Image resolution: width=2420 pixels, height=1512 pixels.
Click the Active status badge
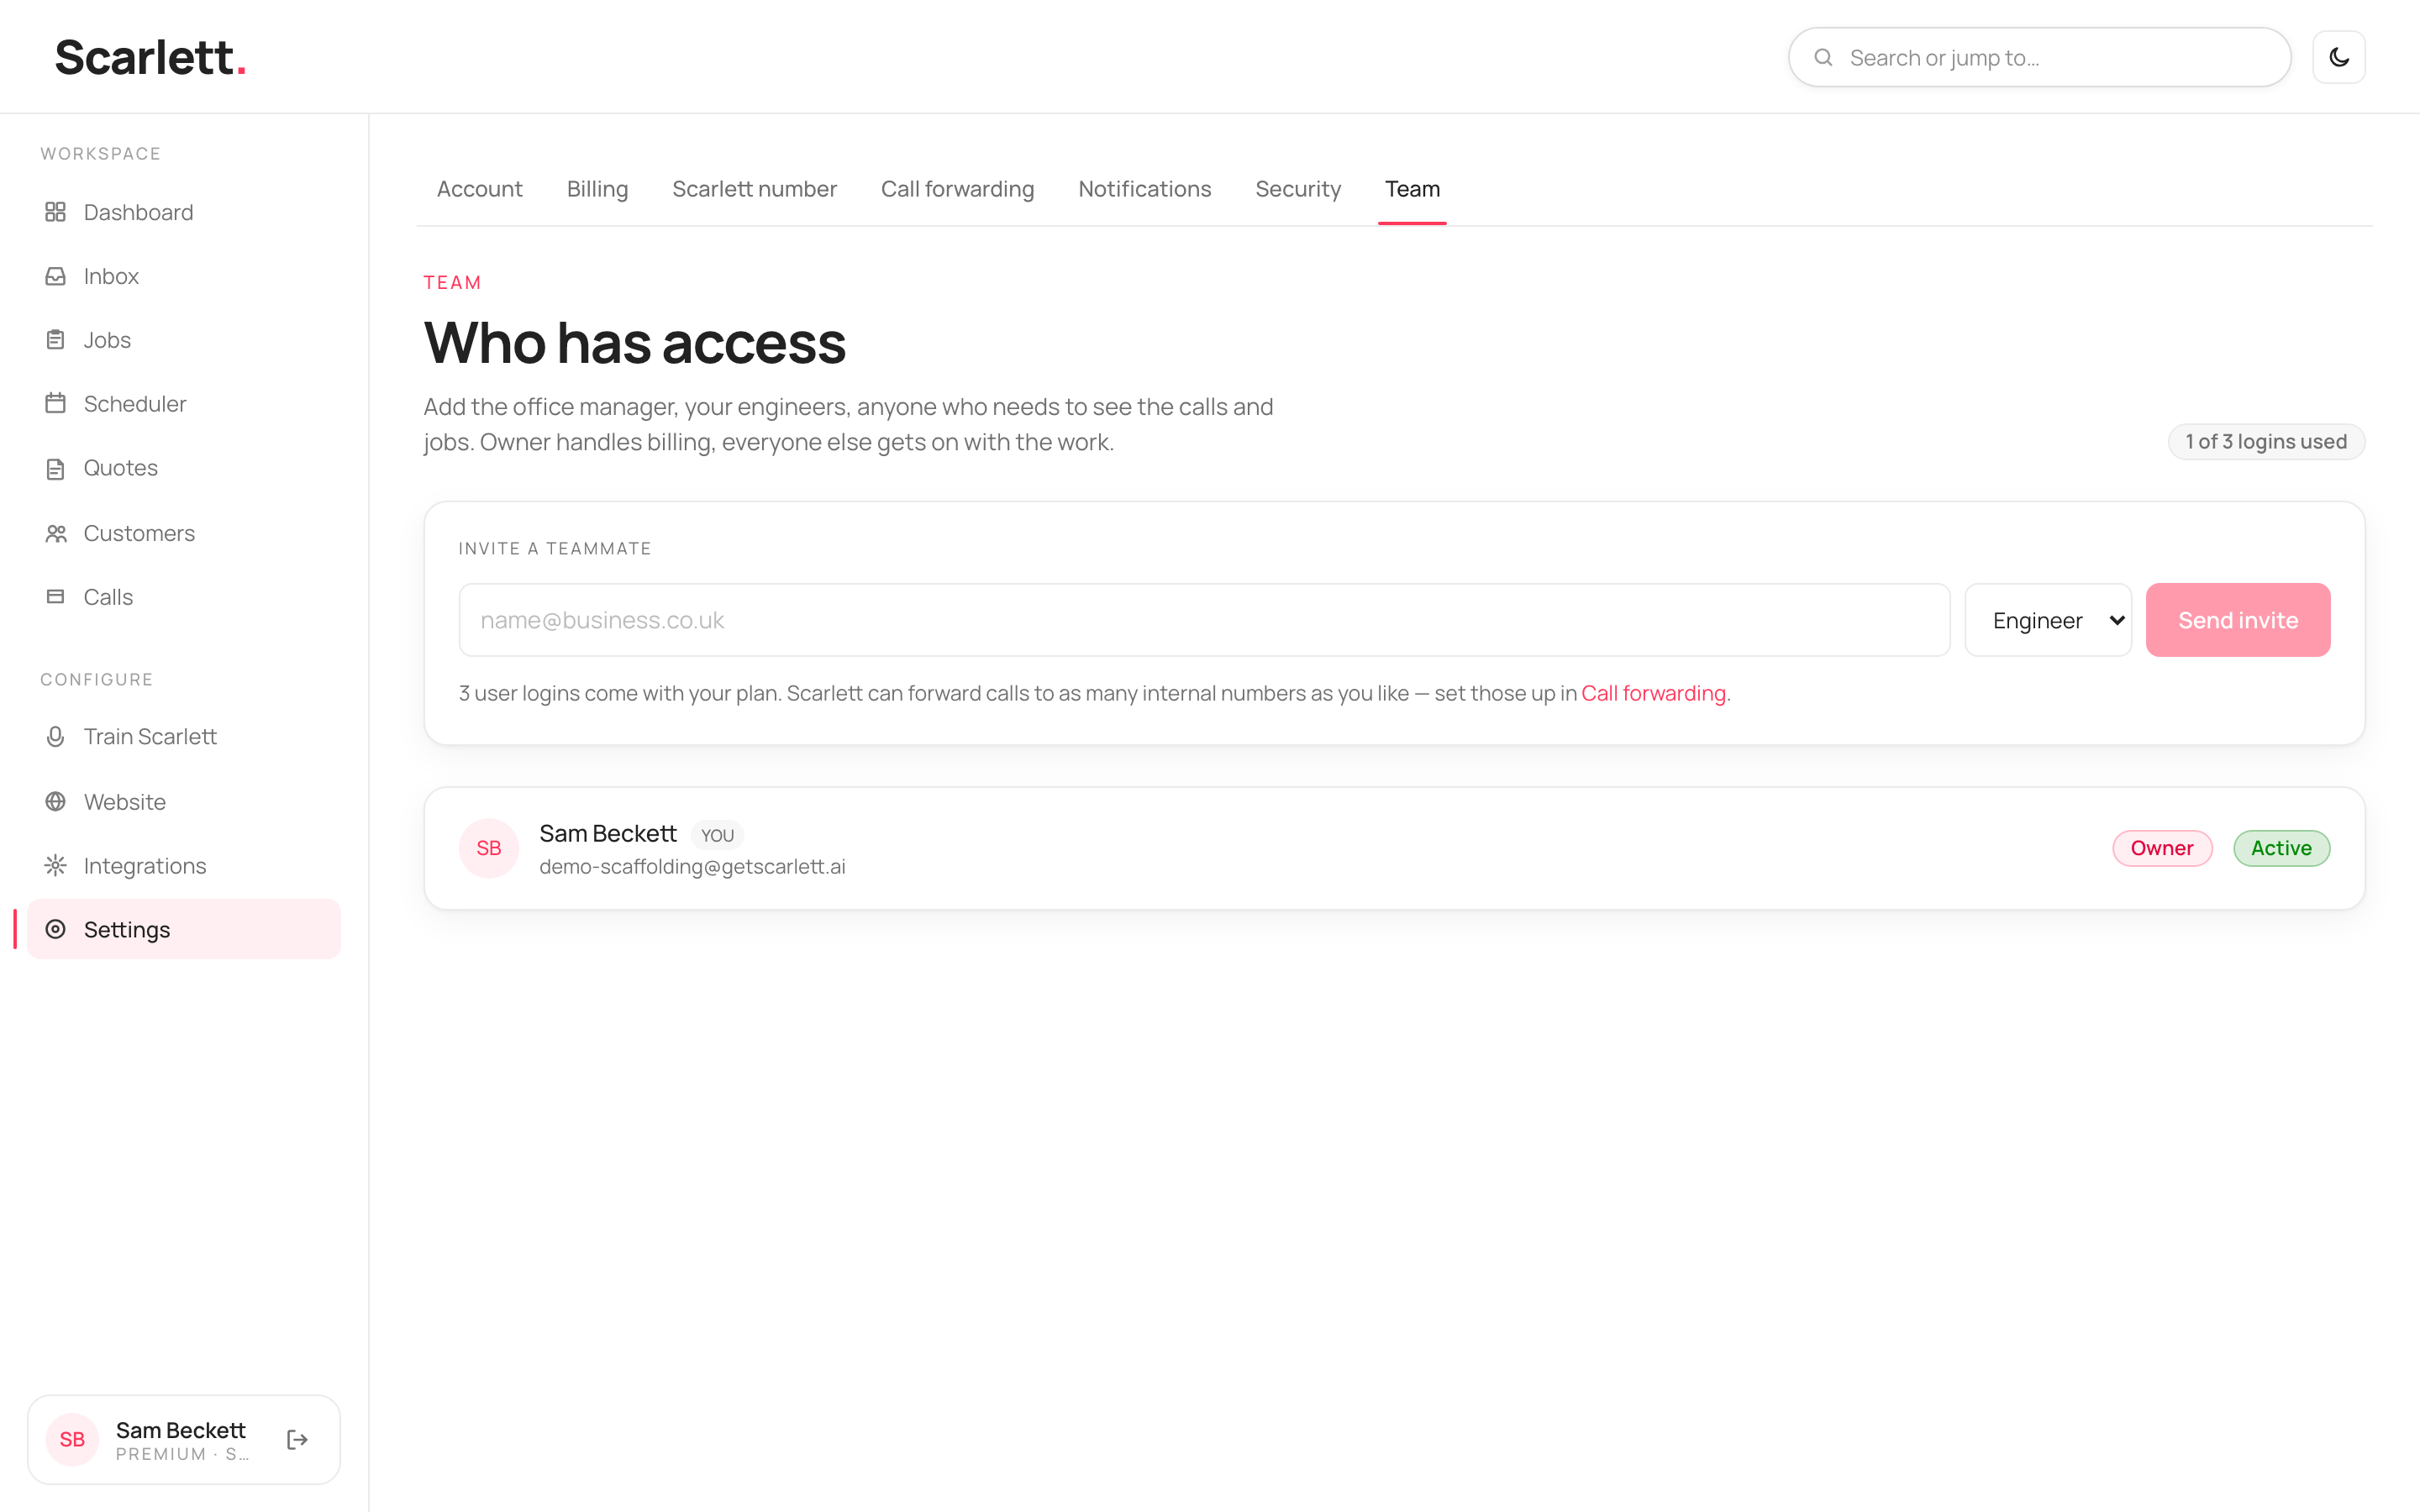point(2281,848)
